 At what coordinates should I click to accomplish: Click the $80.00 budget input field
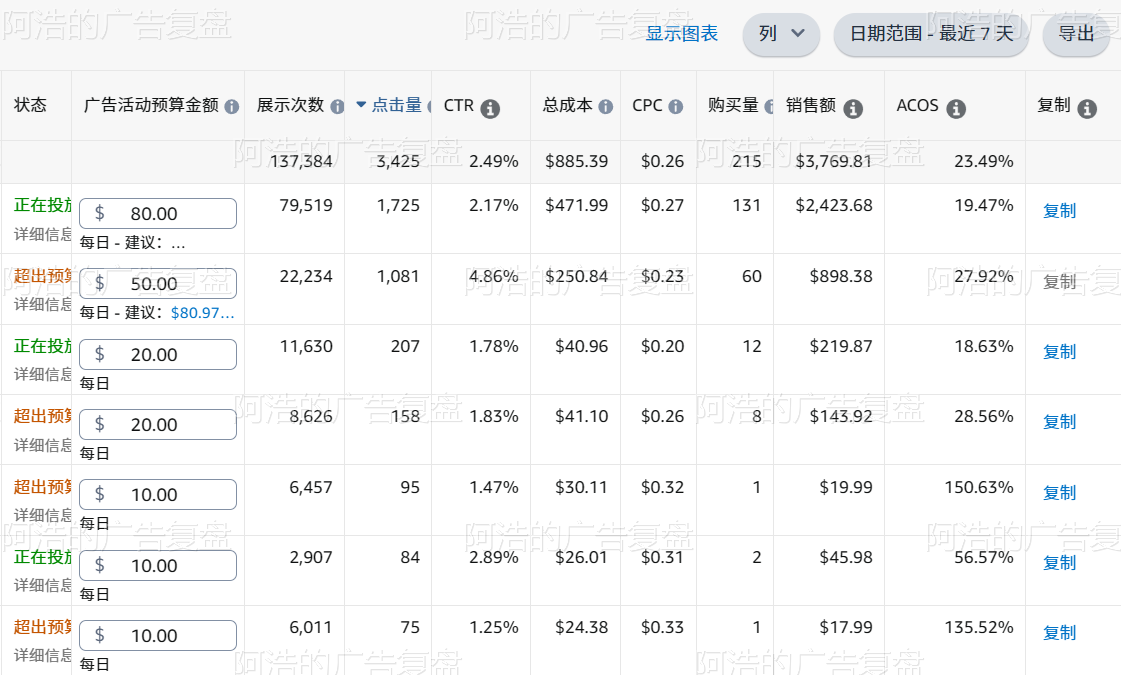(x=158, y=213)
